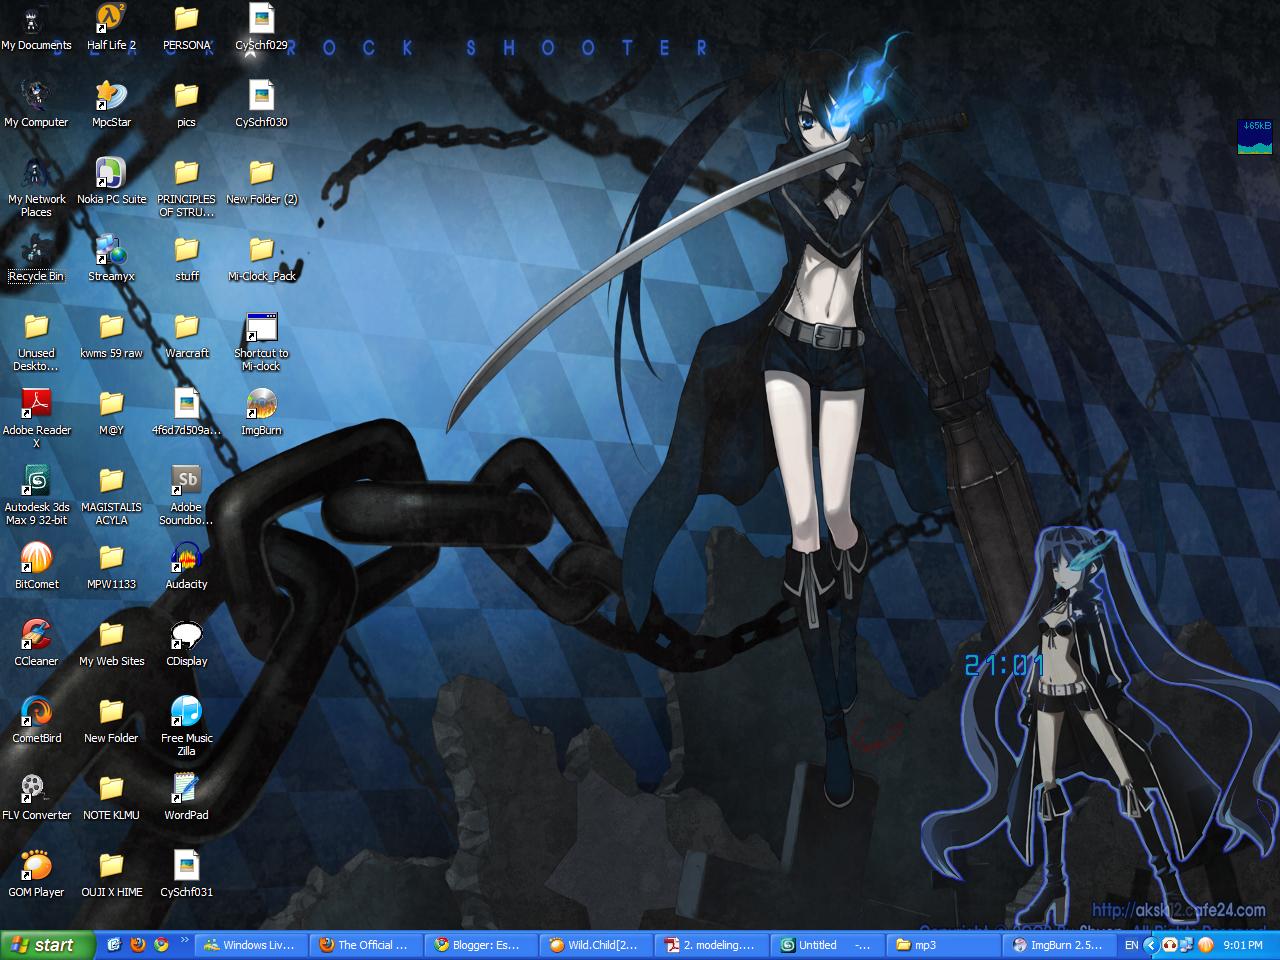
Task: Launch the Half Life 2 shortcut
Action: click(111, 28)
